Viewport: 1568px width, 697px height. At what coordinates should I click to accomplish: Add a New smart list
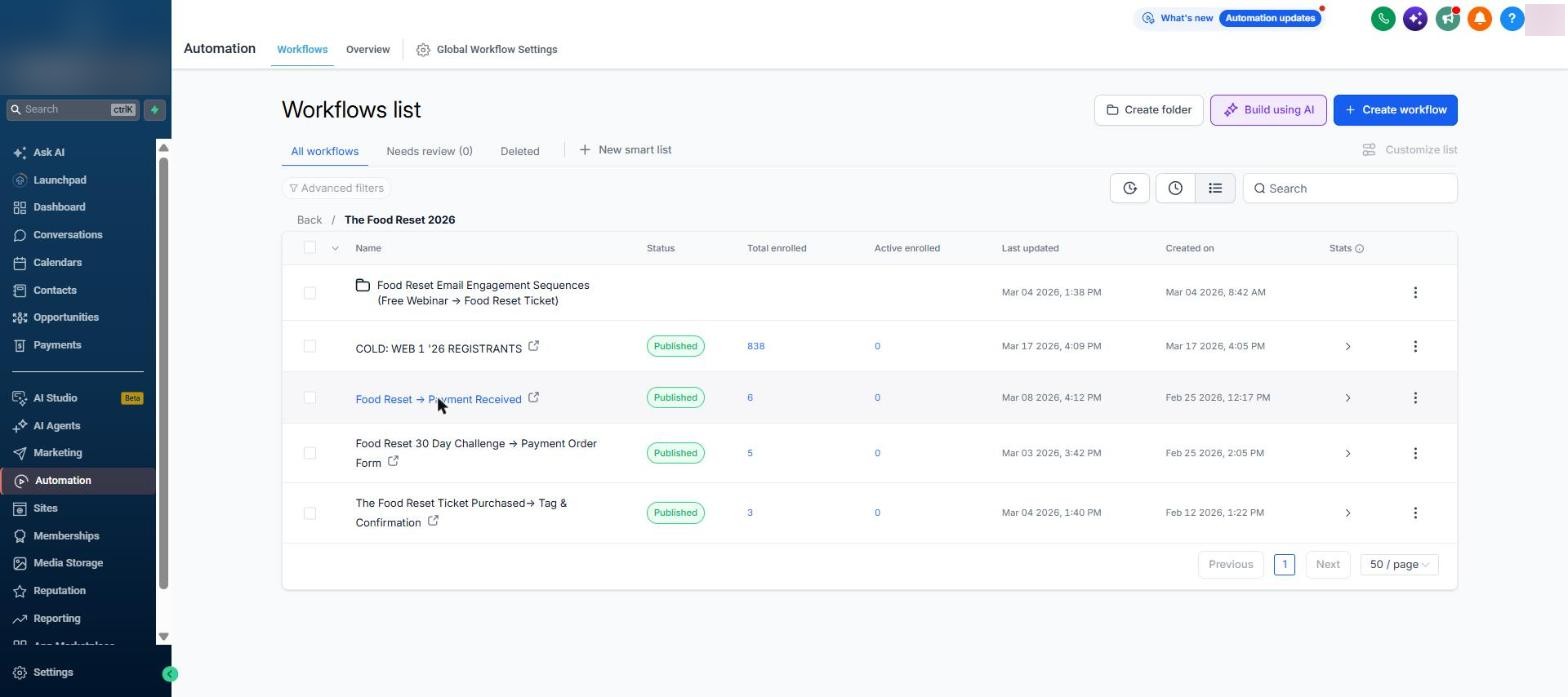tap(626, 150)
